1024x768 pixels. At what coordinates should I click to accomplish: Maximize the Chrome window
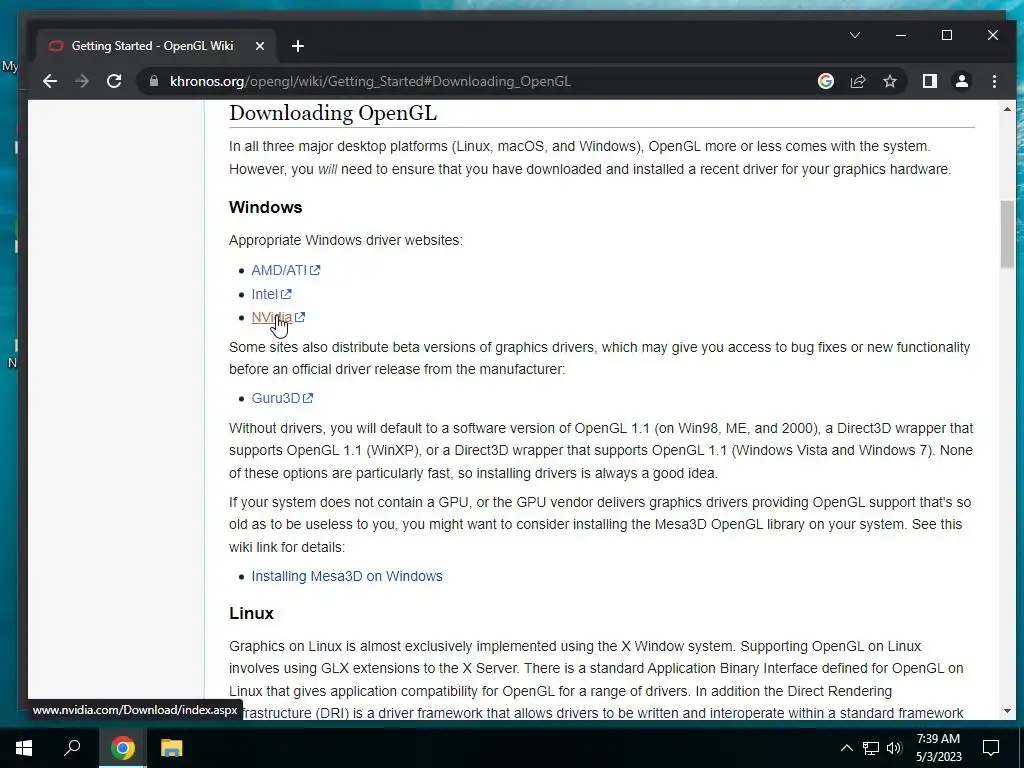click(947, 35)
